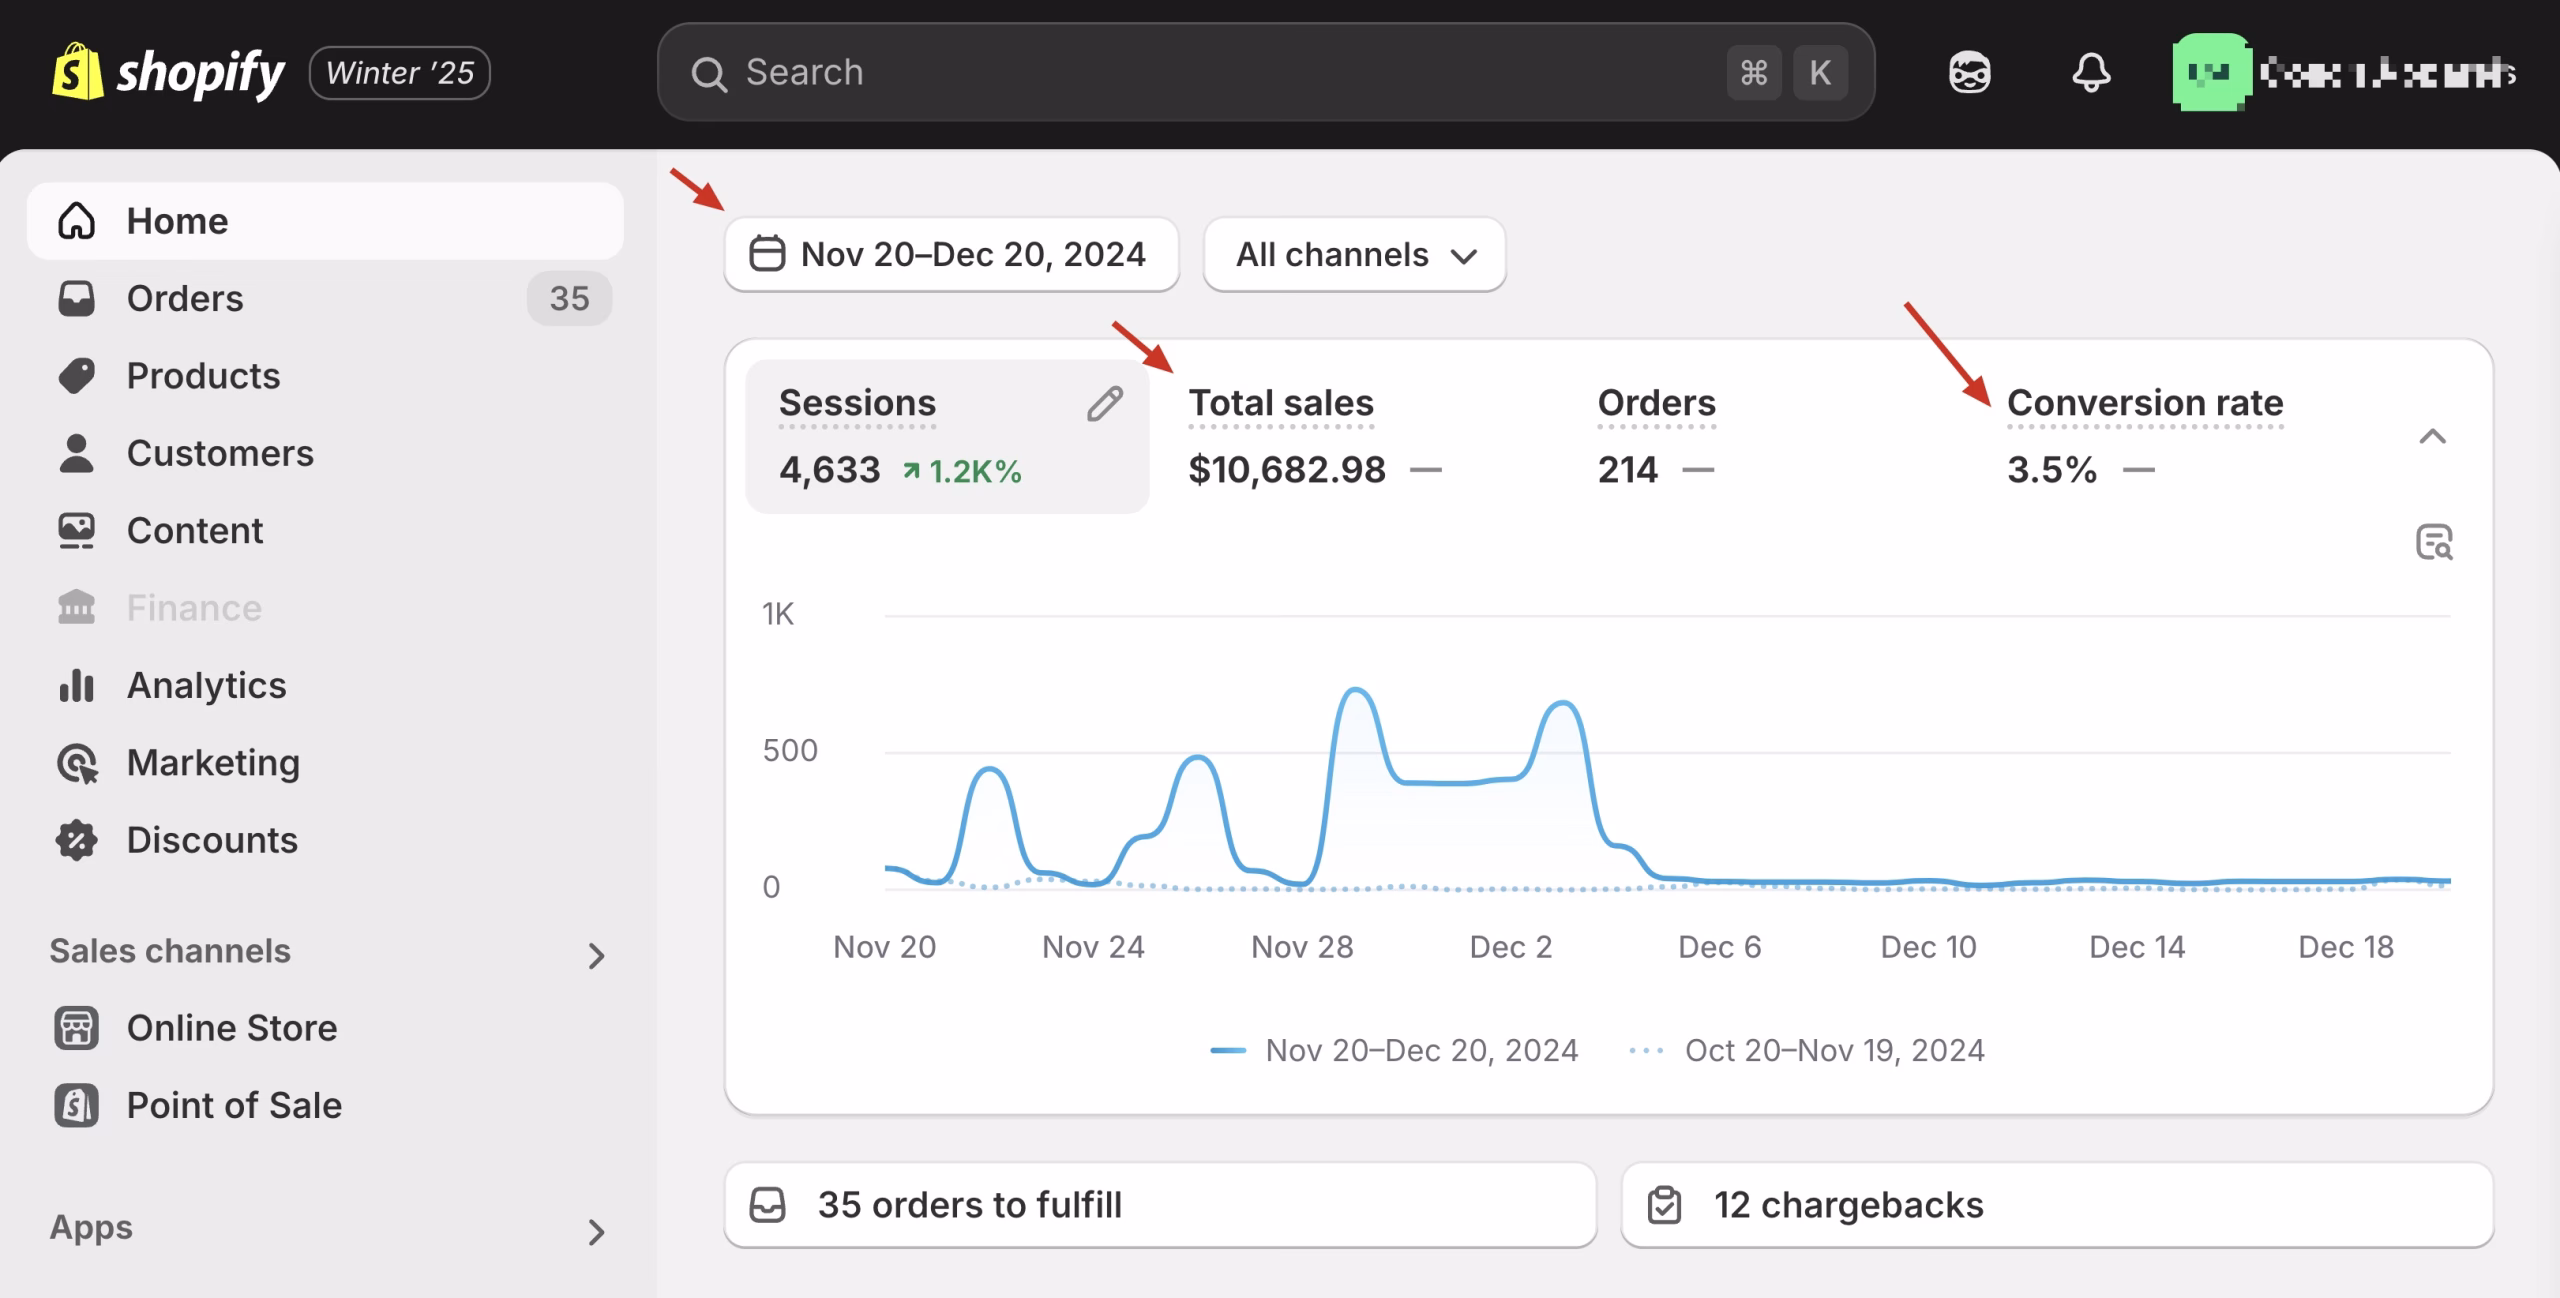
Task: Open the All channels dropdown
Action: click(x=1354, y=254)
